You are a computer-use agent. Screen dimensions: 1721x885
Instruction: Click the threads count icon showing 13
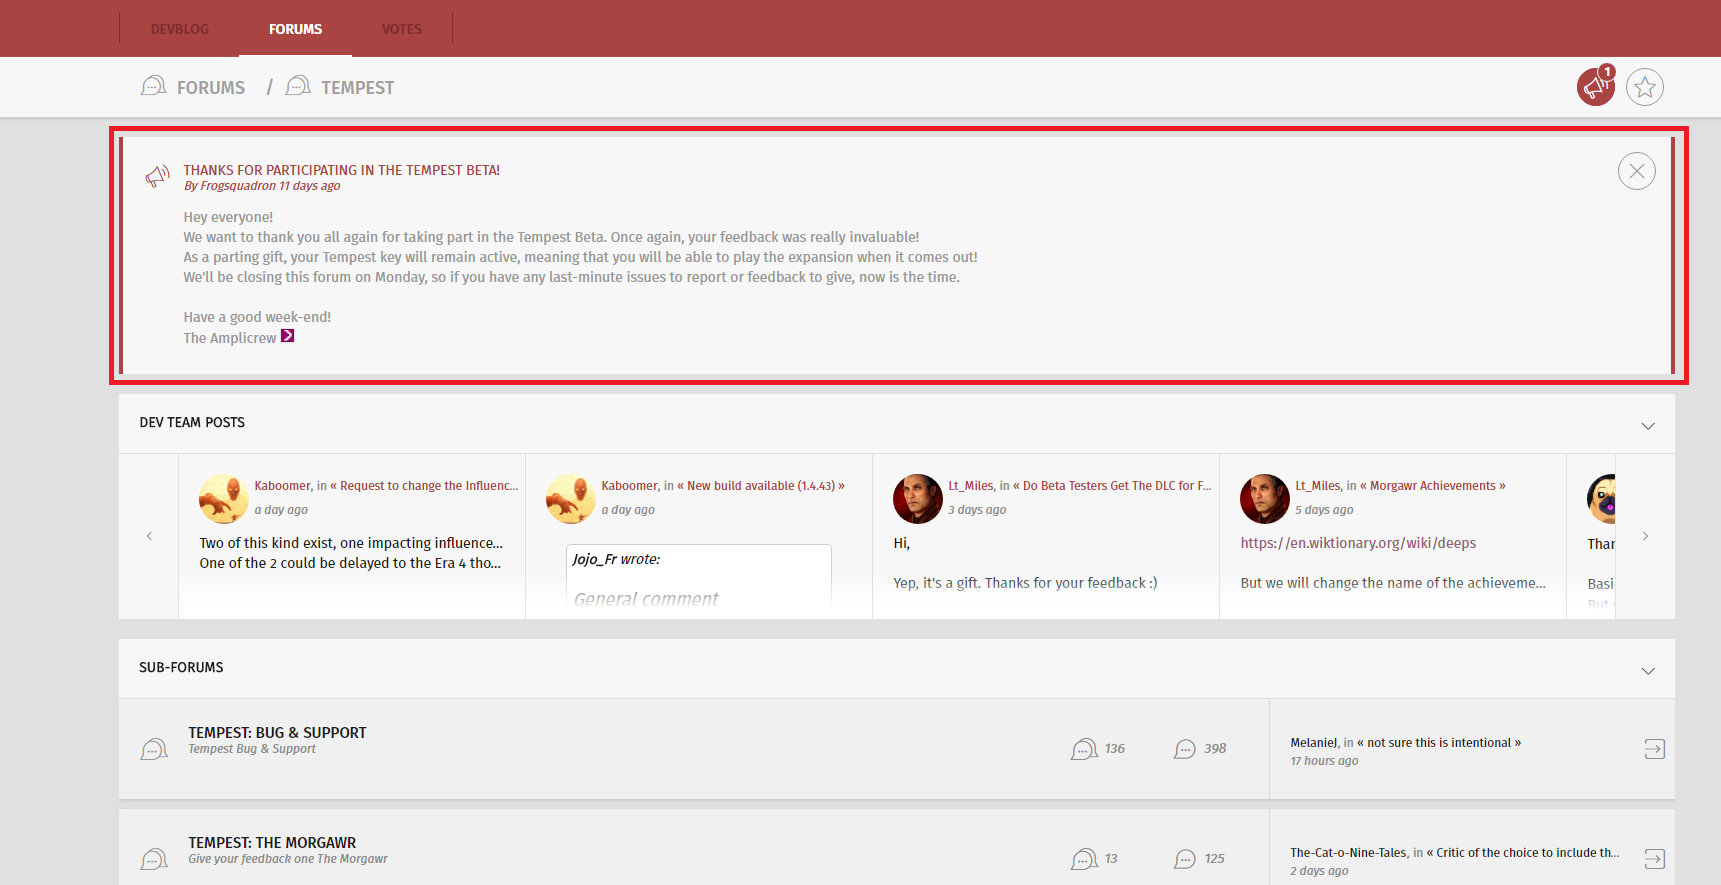point(1084,859)
